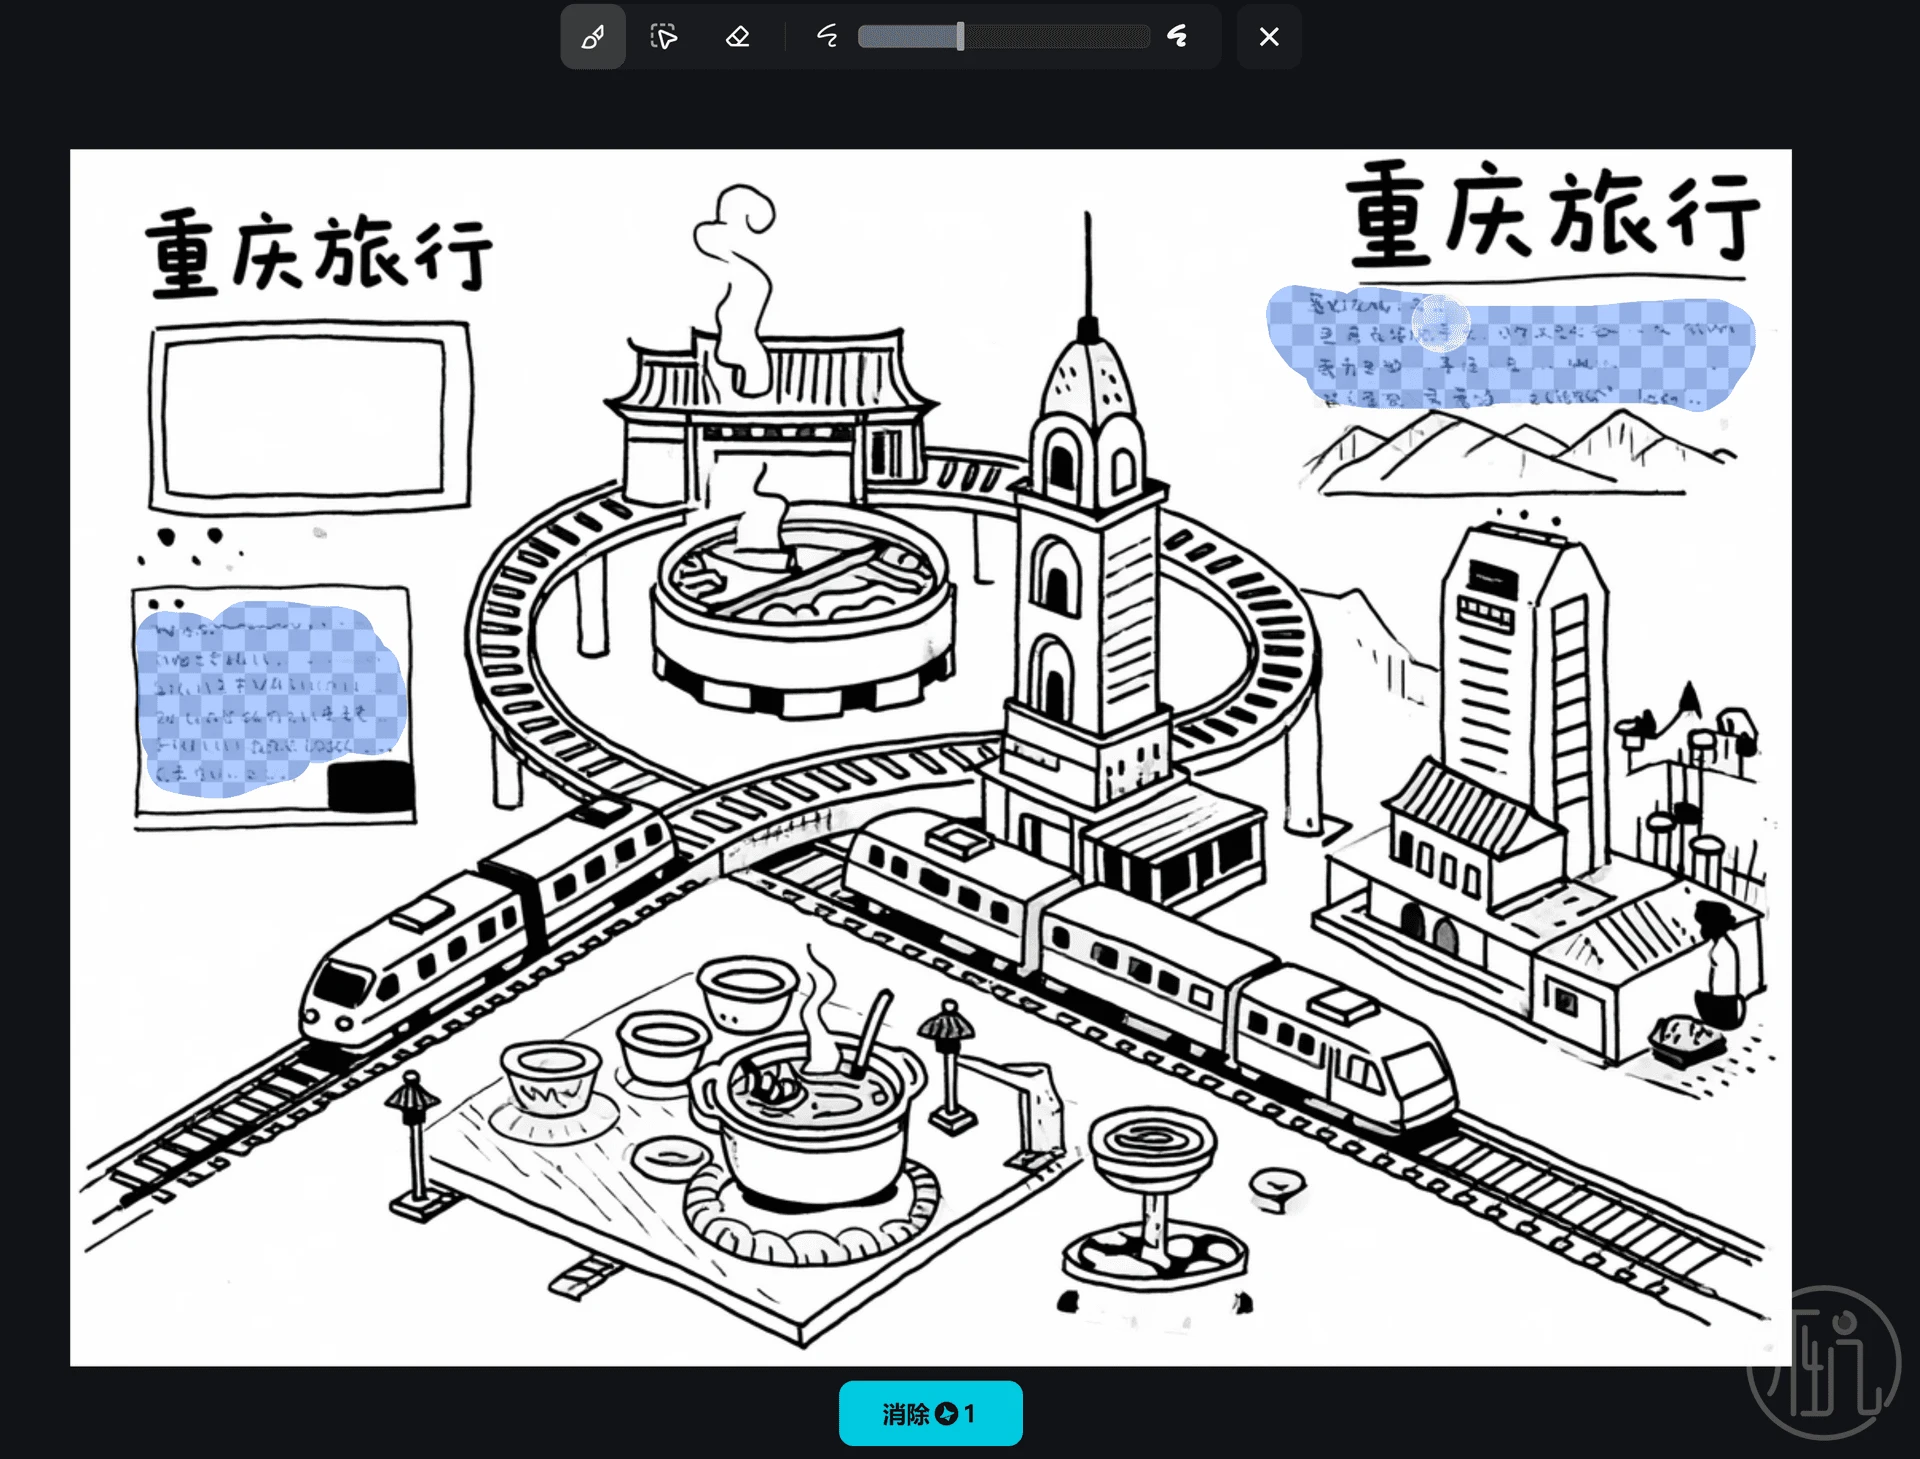Click the blue masked area in the left note
Viewport: 1920px width, 1459px height.
coord(270,695)
